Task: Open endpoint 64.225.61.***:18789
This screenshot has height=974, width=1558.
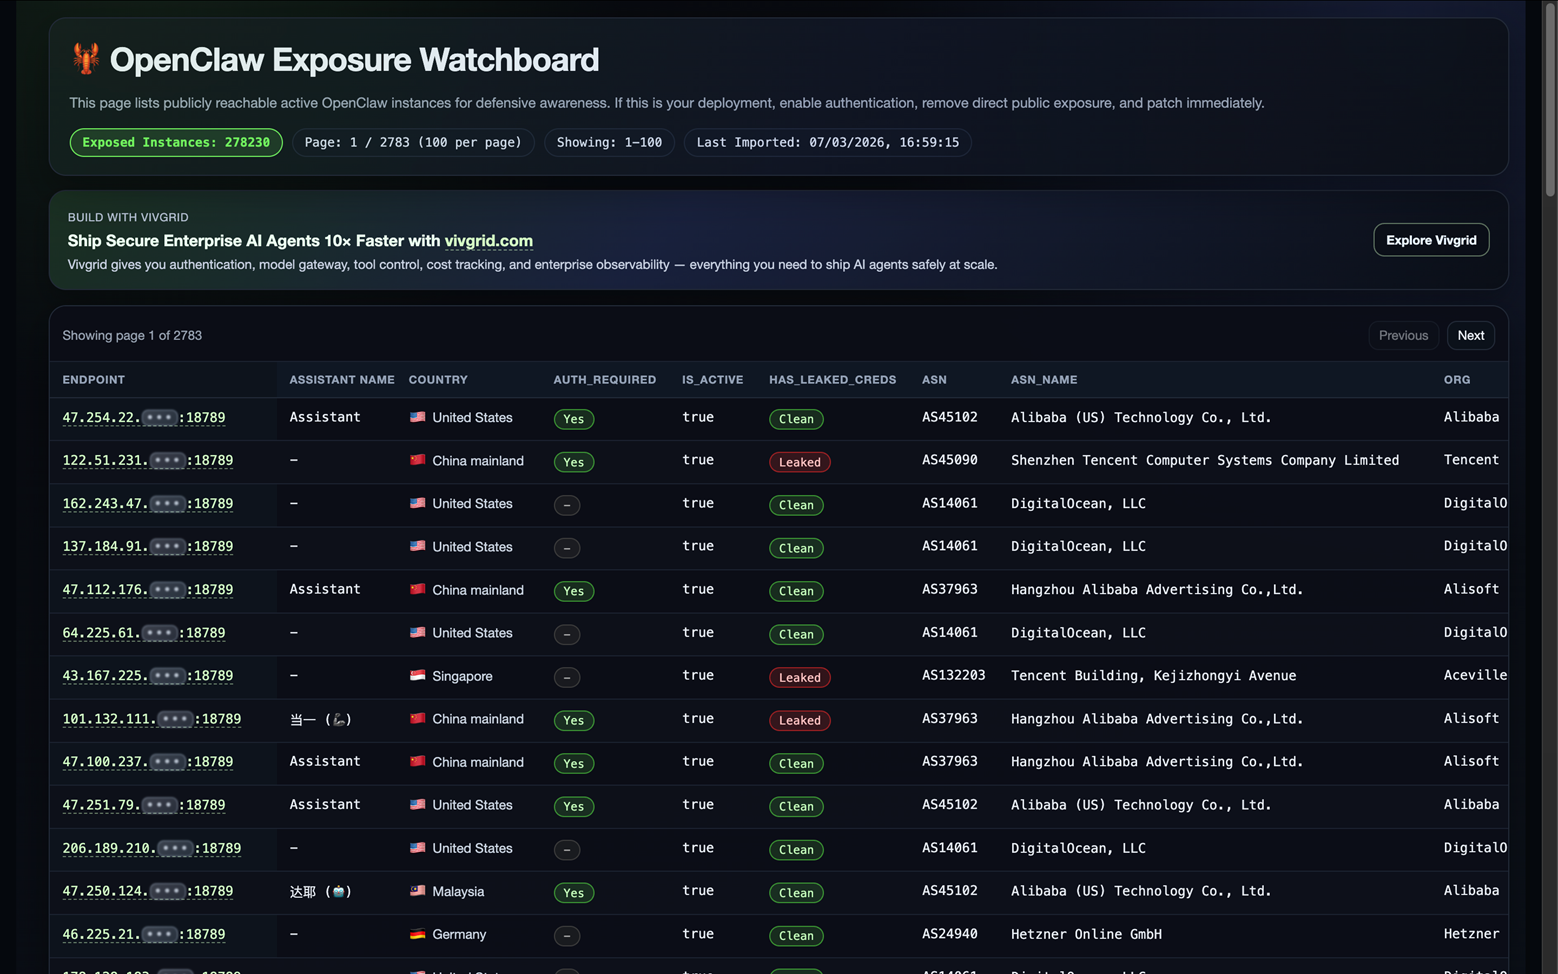Action: point(144,633)
